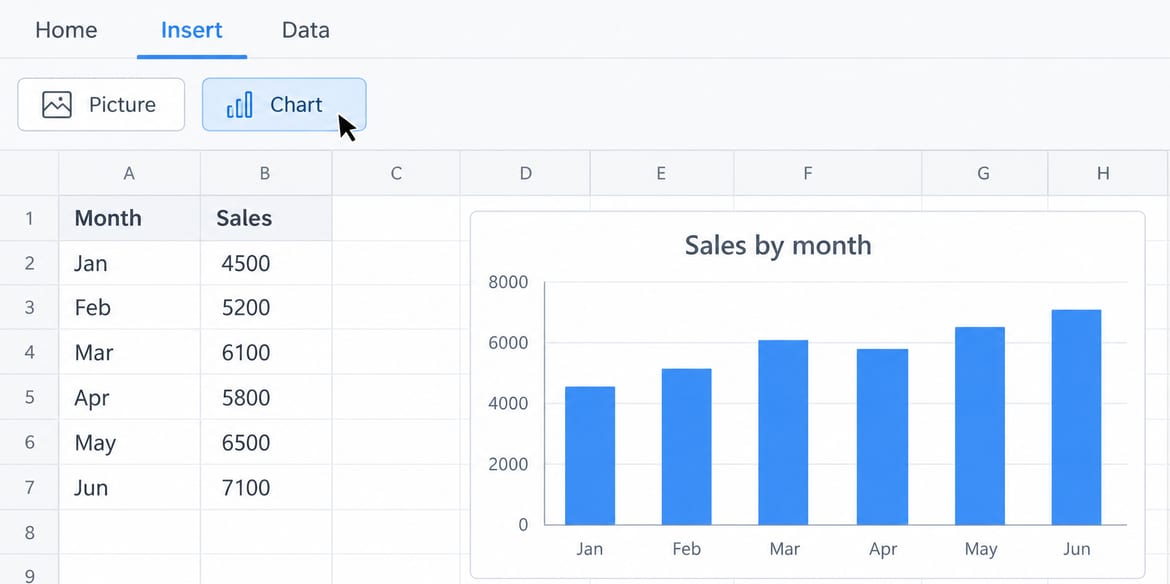This screenshot has height=584, width=1170.
Task: Click the bar chart icon on the Chart button
Action: 239,105
